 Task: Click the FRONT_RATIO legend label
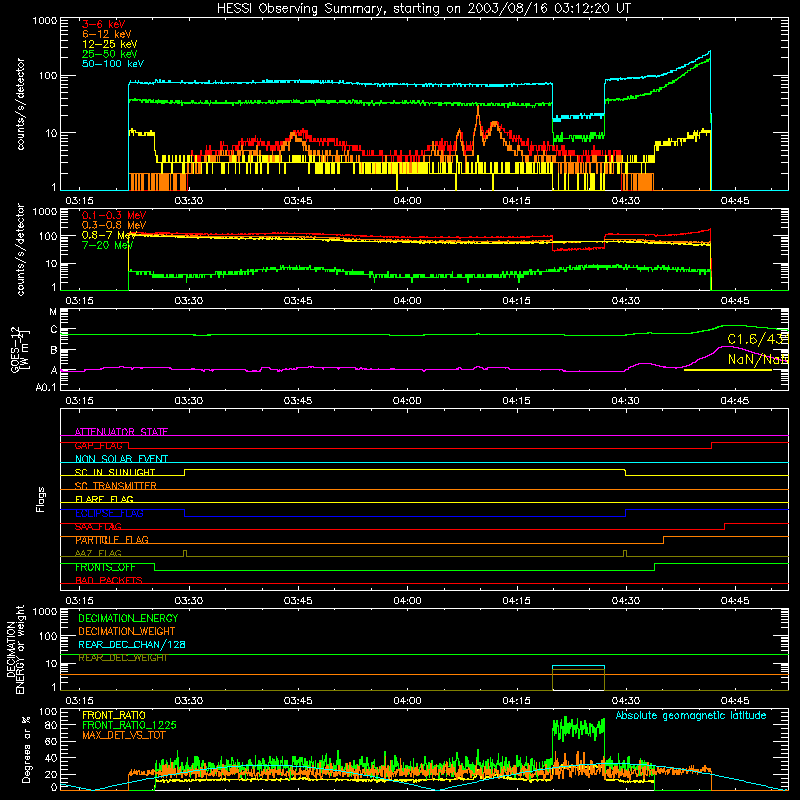(114, 715)
